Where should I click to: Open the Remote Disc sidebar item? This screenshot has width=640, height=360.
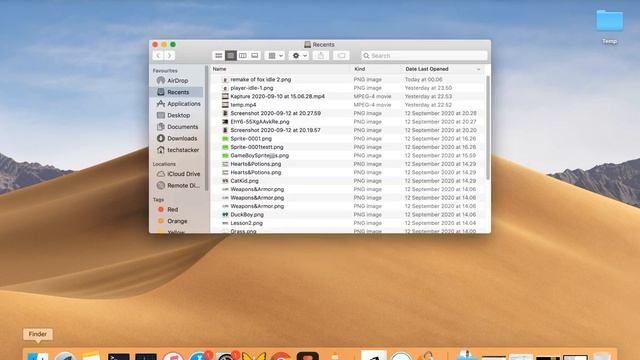coord(178,185)
